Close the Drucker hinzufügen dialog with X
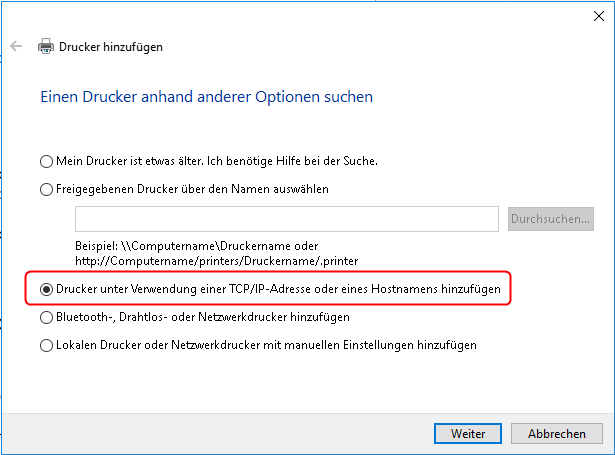 (x=598, y=16)
